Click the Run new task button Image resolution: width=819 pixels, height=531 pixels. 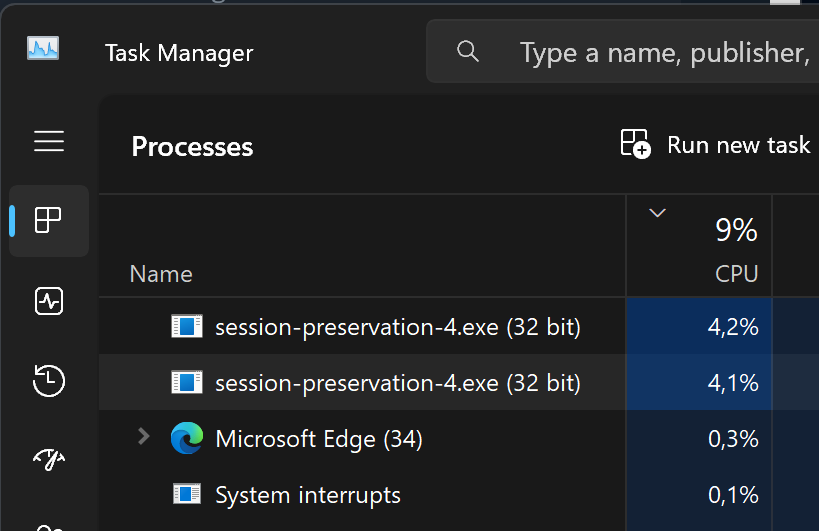[715, 145]
